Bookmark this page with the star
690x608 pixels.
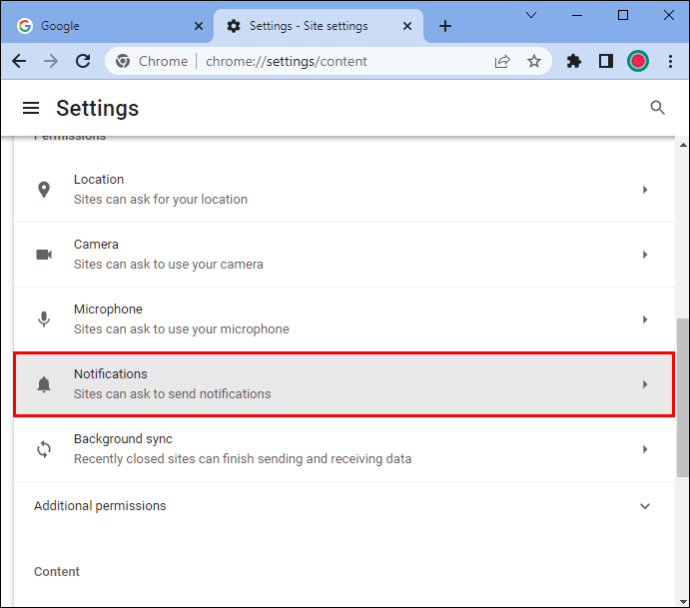point(534,61)
